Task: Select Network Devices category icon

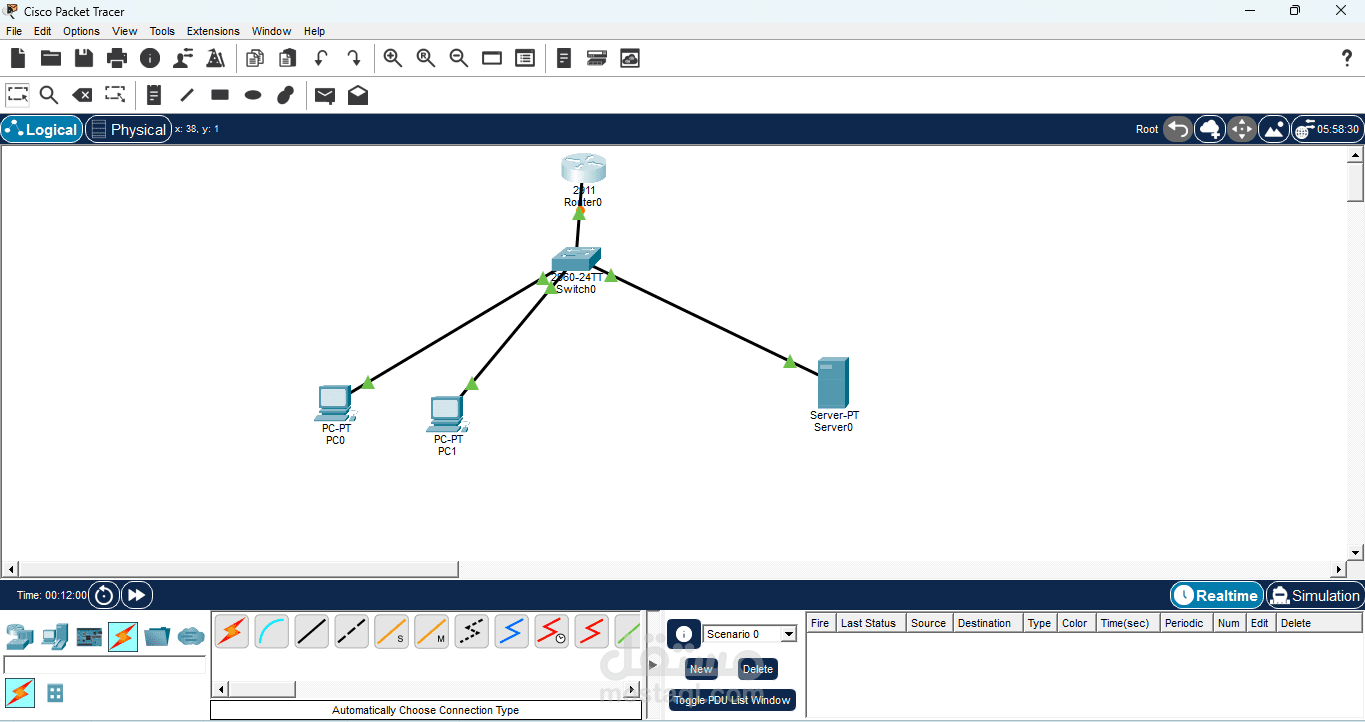Action: coord(20,636)
